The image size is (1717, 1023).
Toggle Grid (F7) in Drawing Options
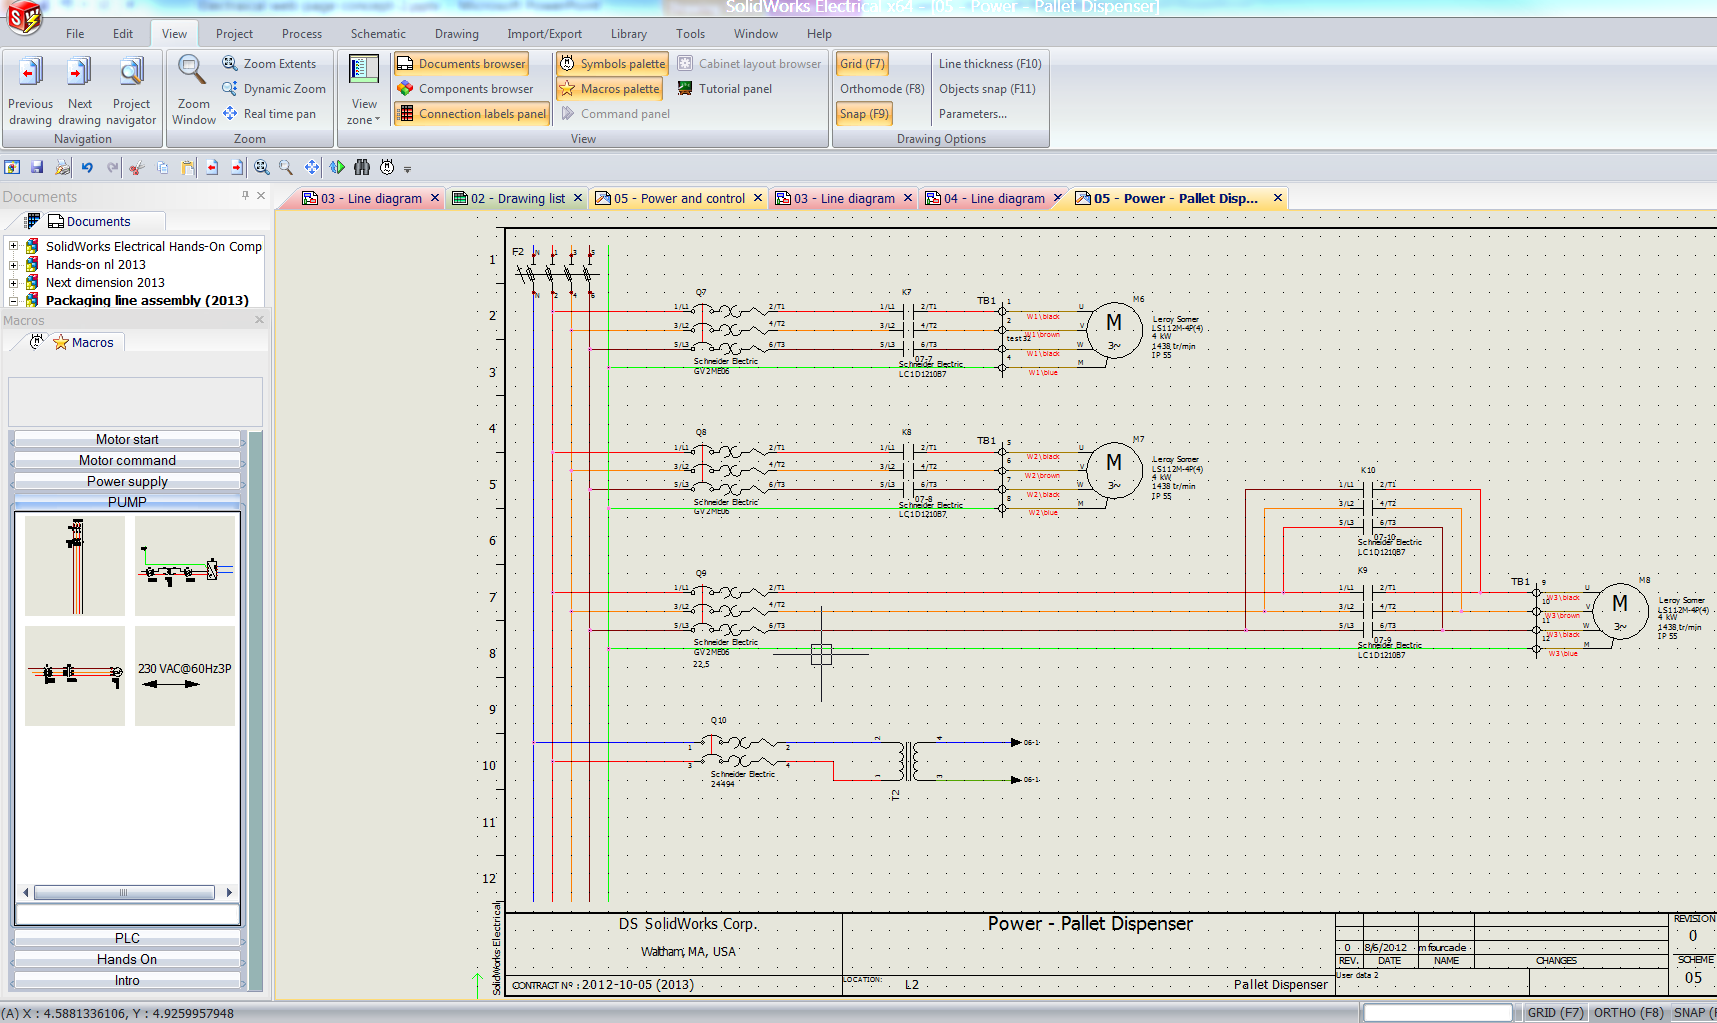862,63
